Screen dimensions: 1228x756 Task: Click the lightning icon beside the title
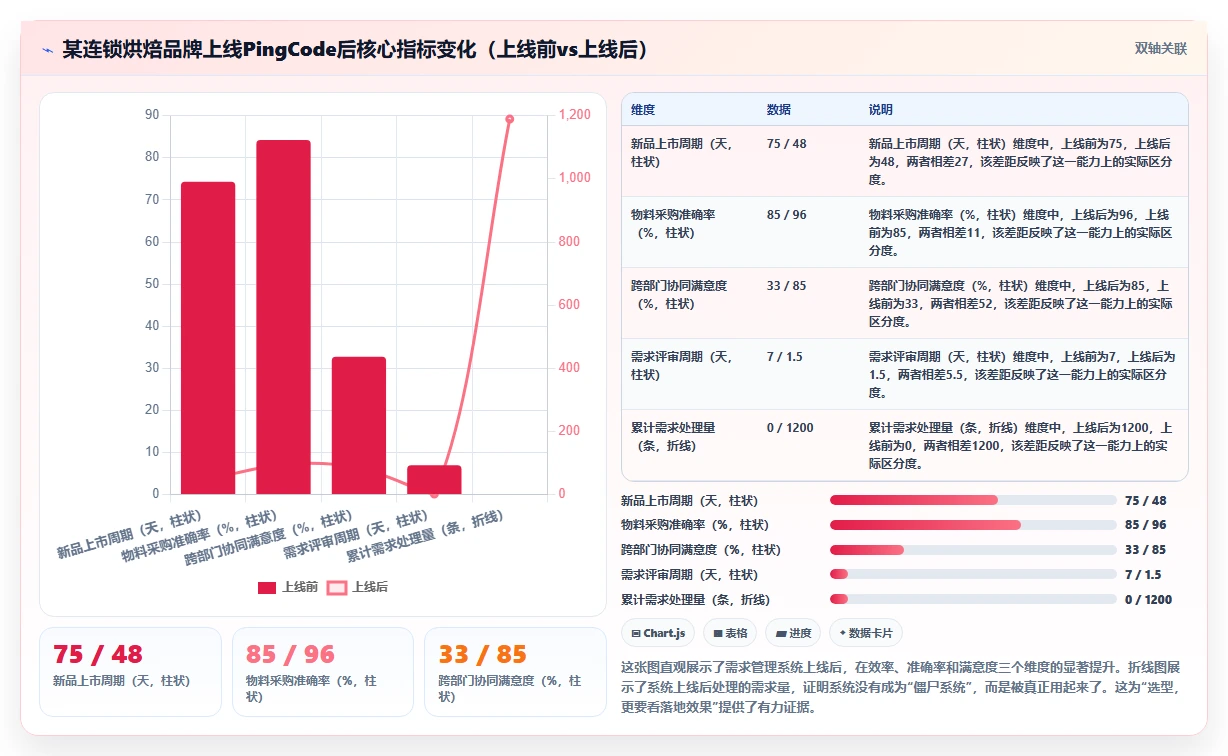click(x=47, y=49)
